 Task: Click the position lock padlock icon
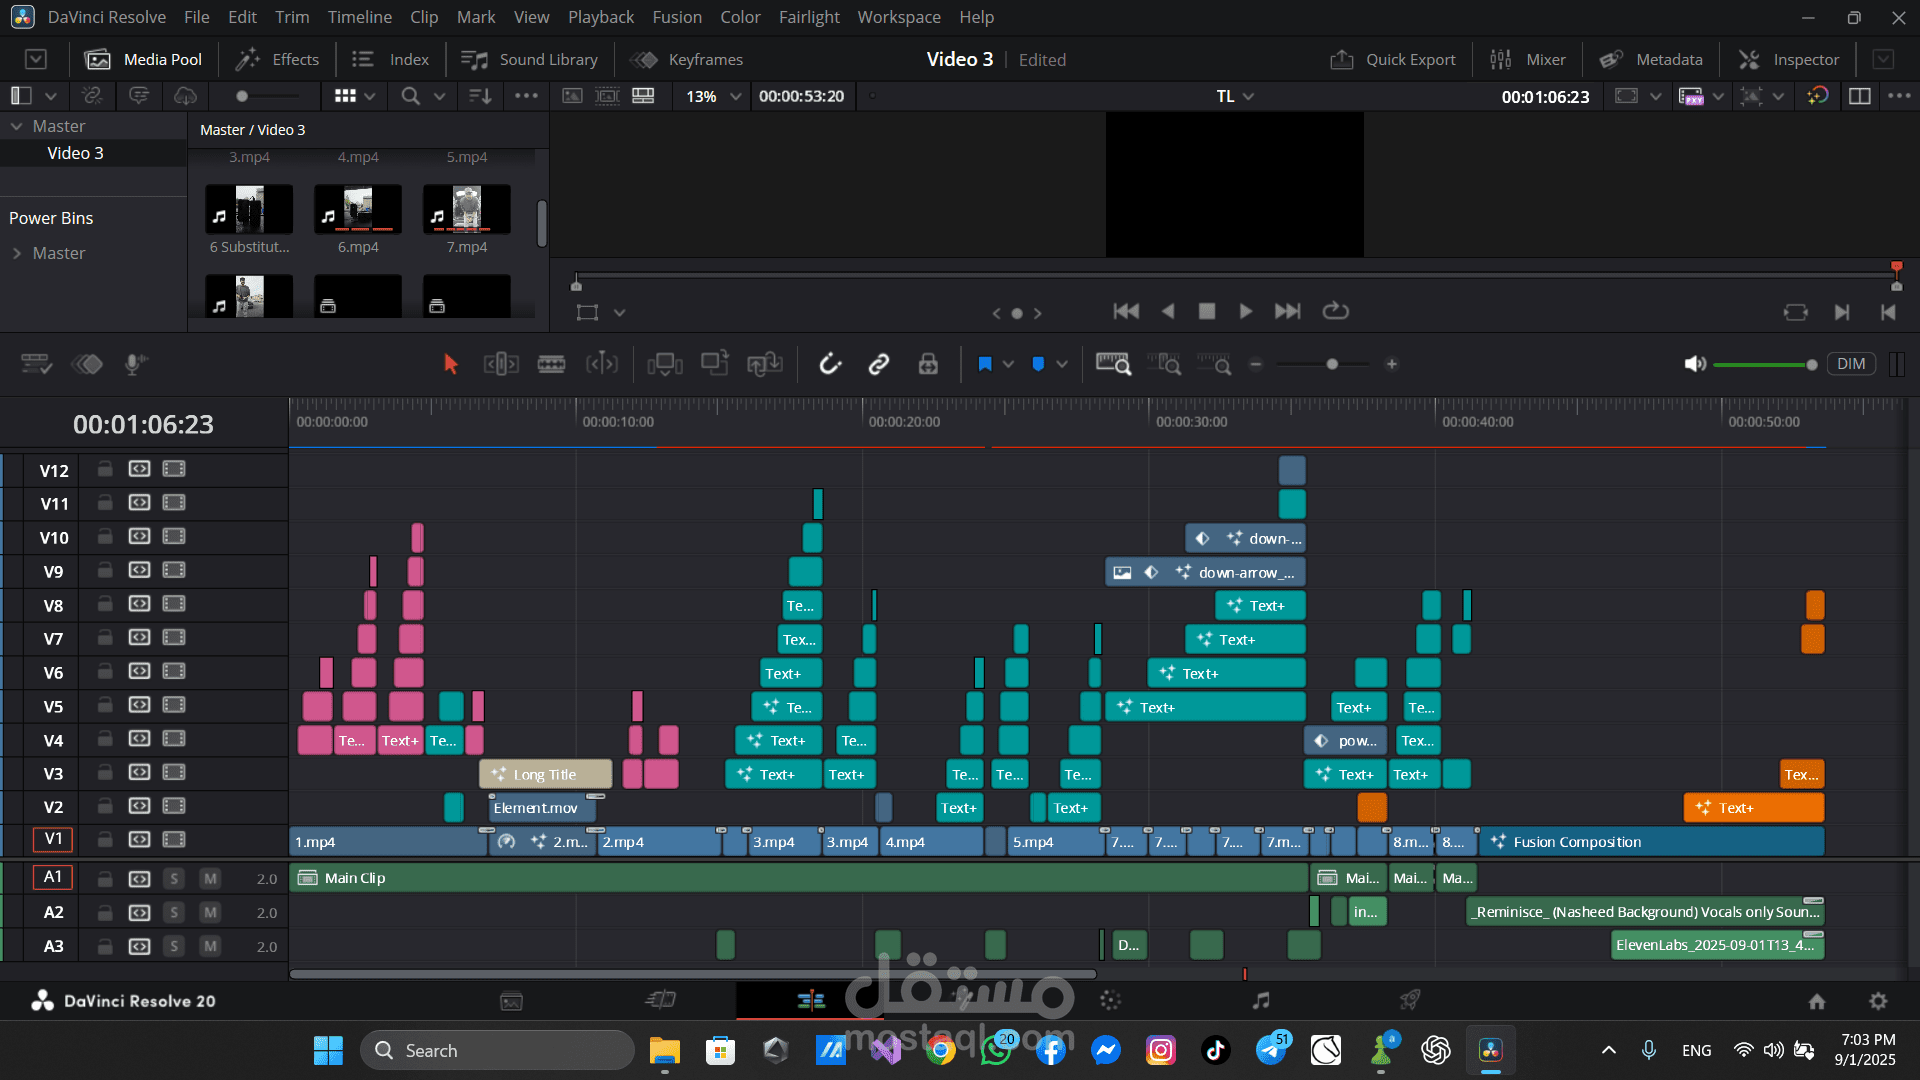(928, 364)
